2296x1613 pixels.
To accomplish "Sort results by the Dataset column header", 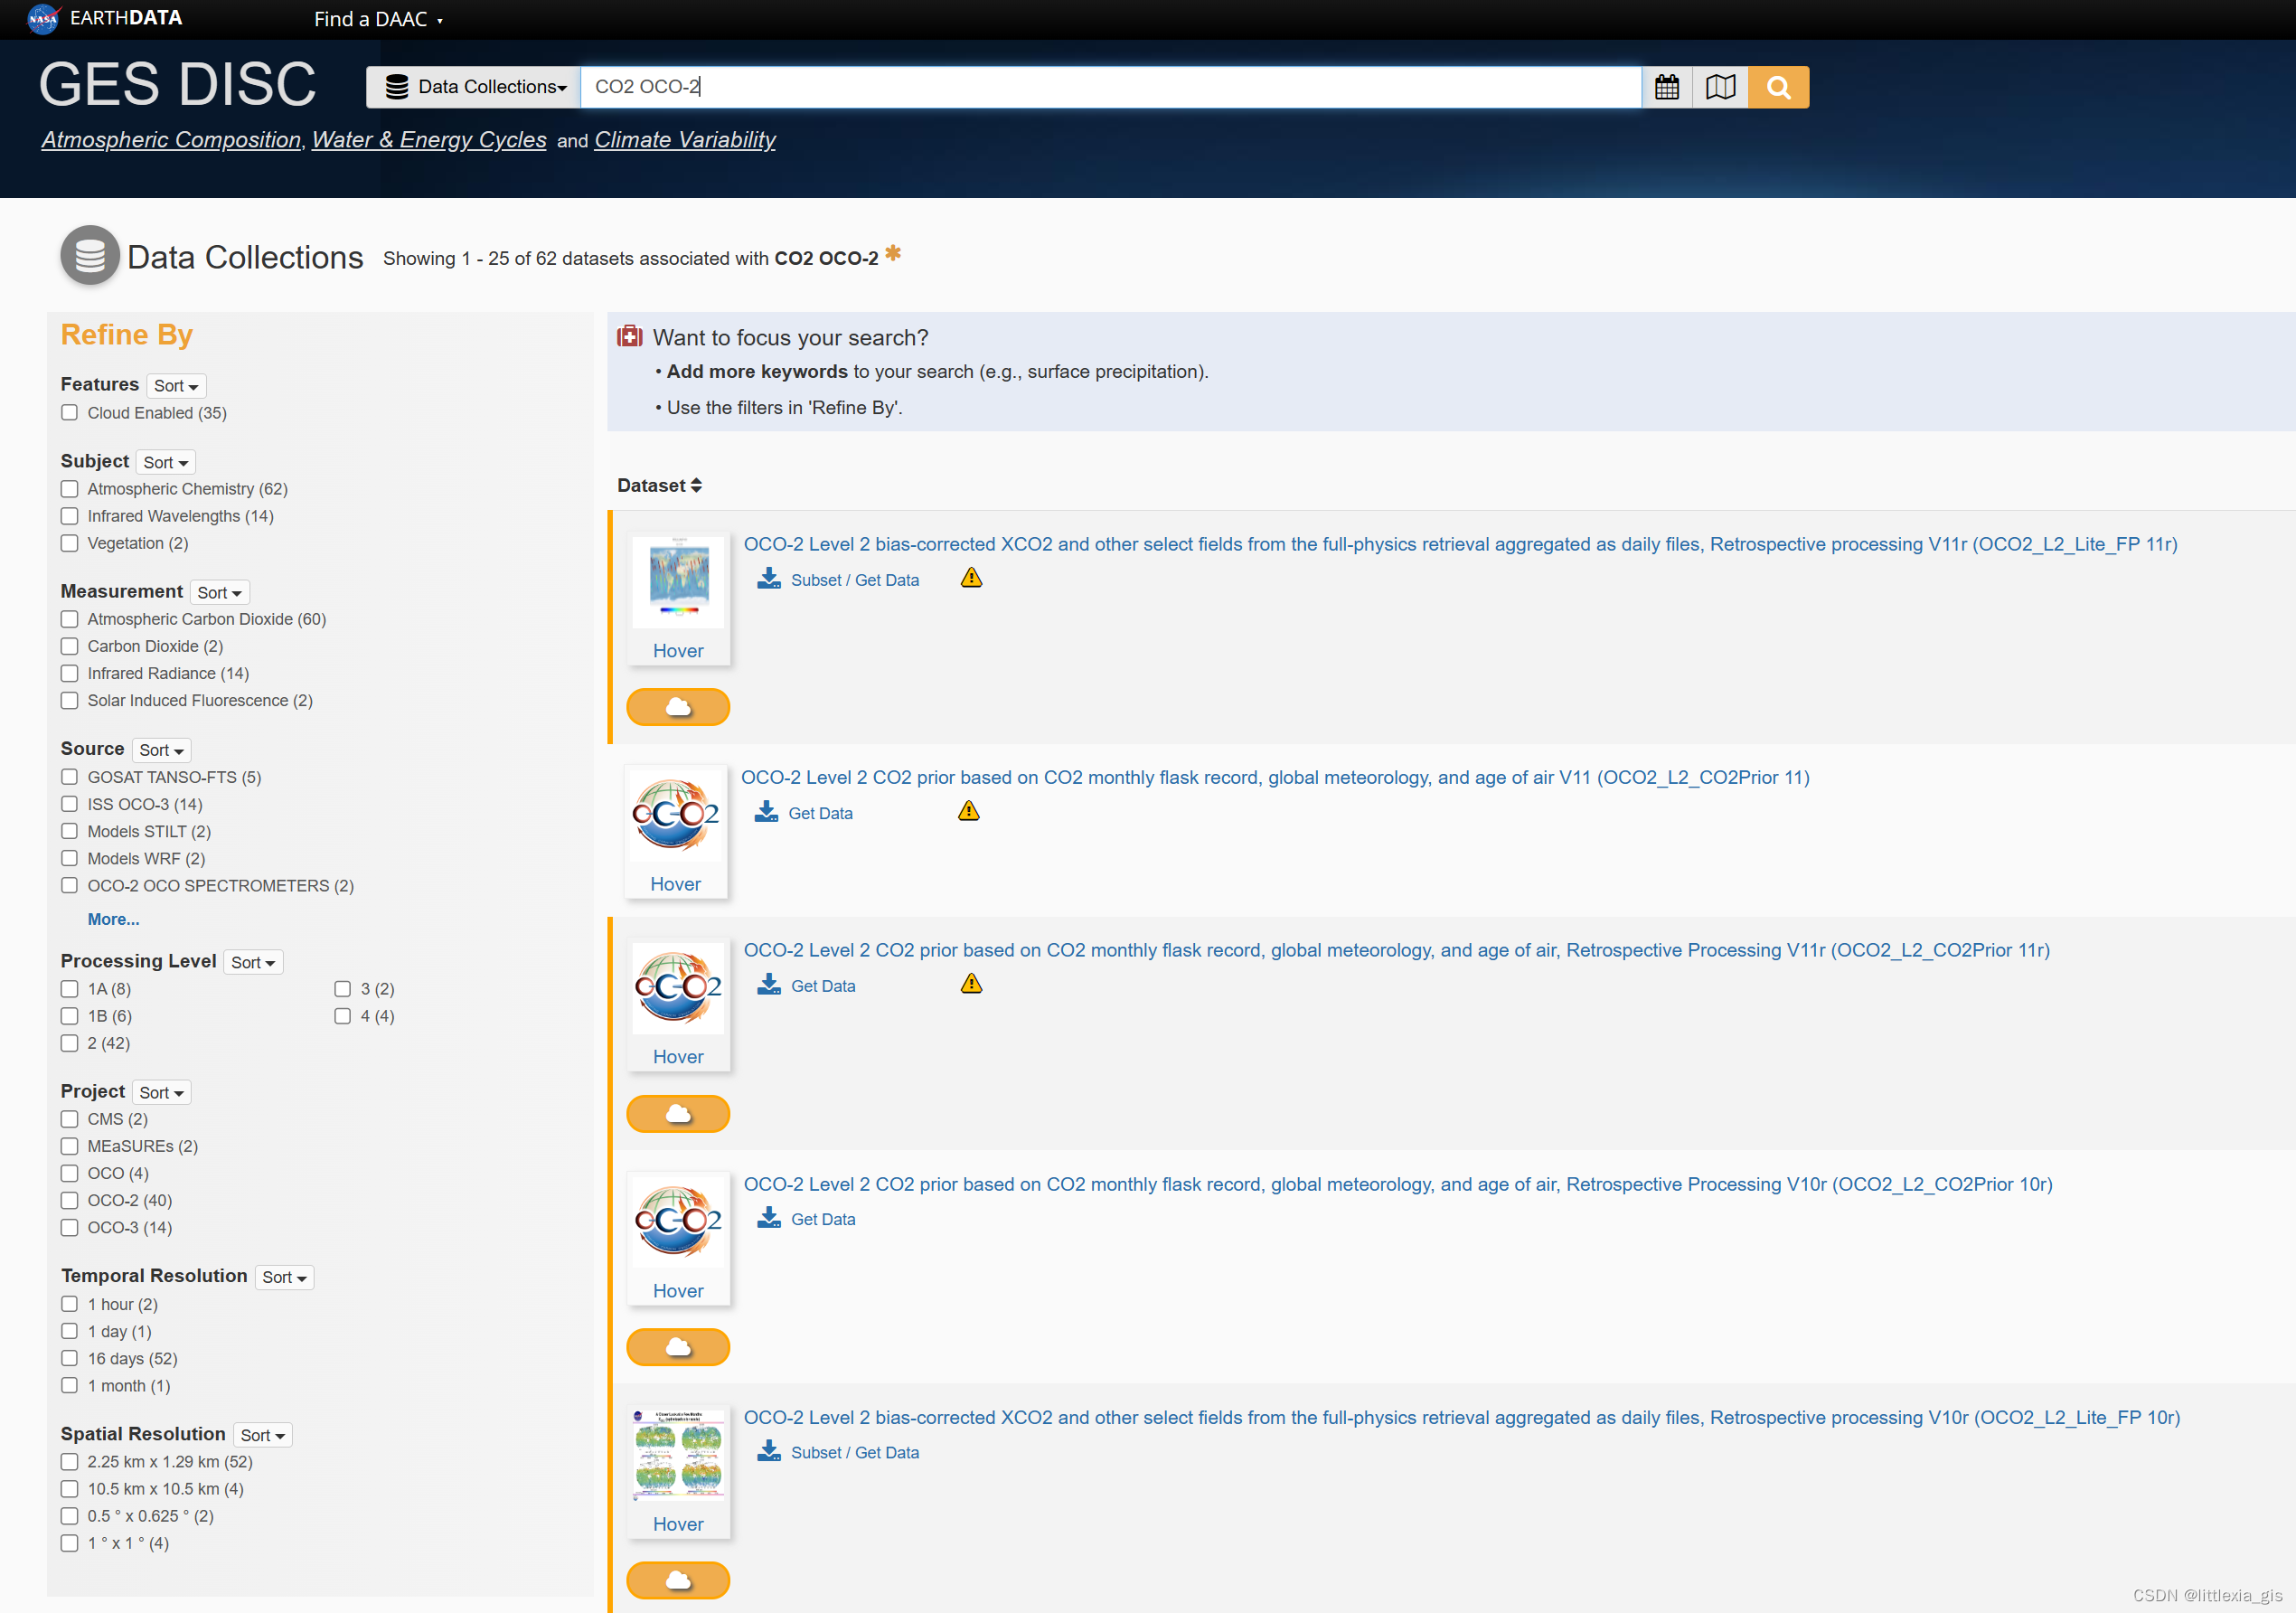I will [x=659, y=485].
